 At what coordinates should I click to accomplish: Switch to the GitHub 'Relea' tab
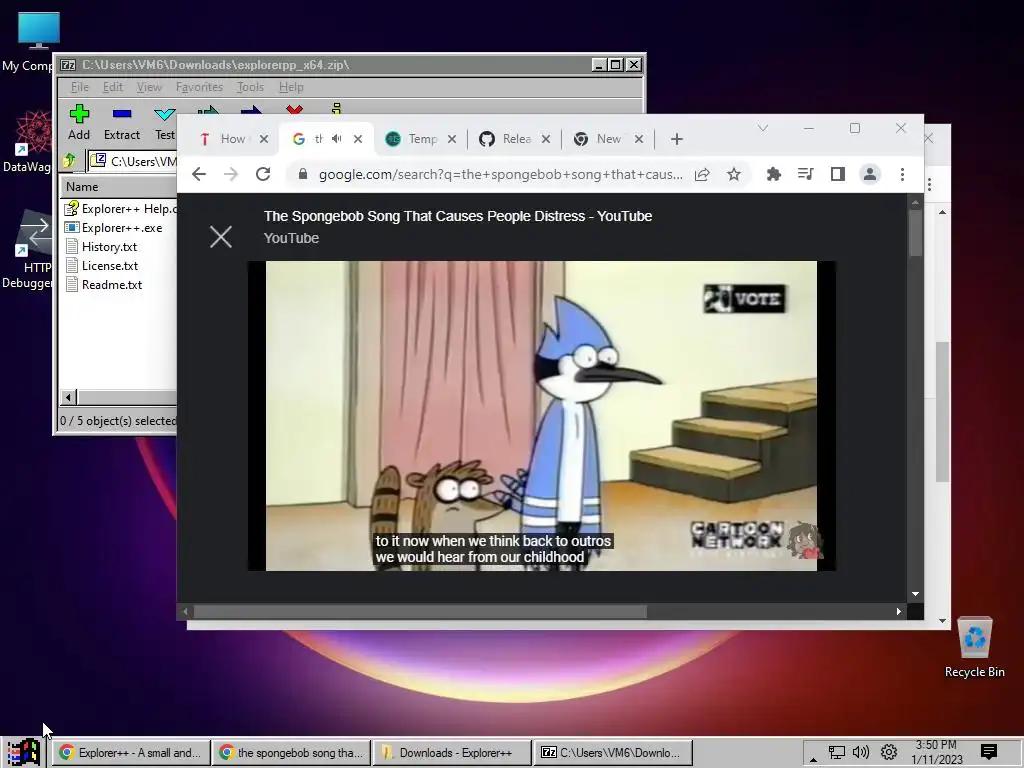click(516, 139)
